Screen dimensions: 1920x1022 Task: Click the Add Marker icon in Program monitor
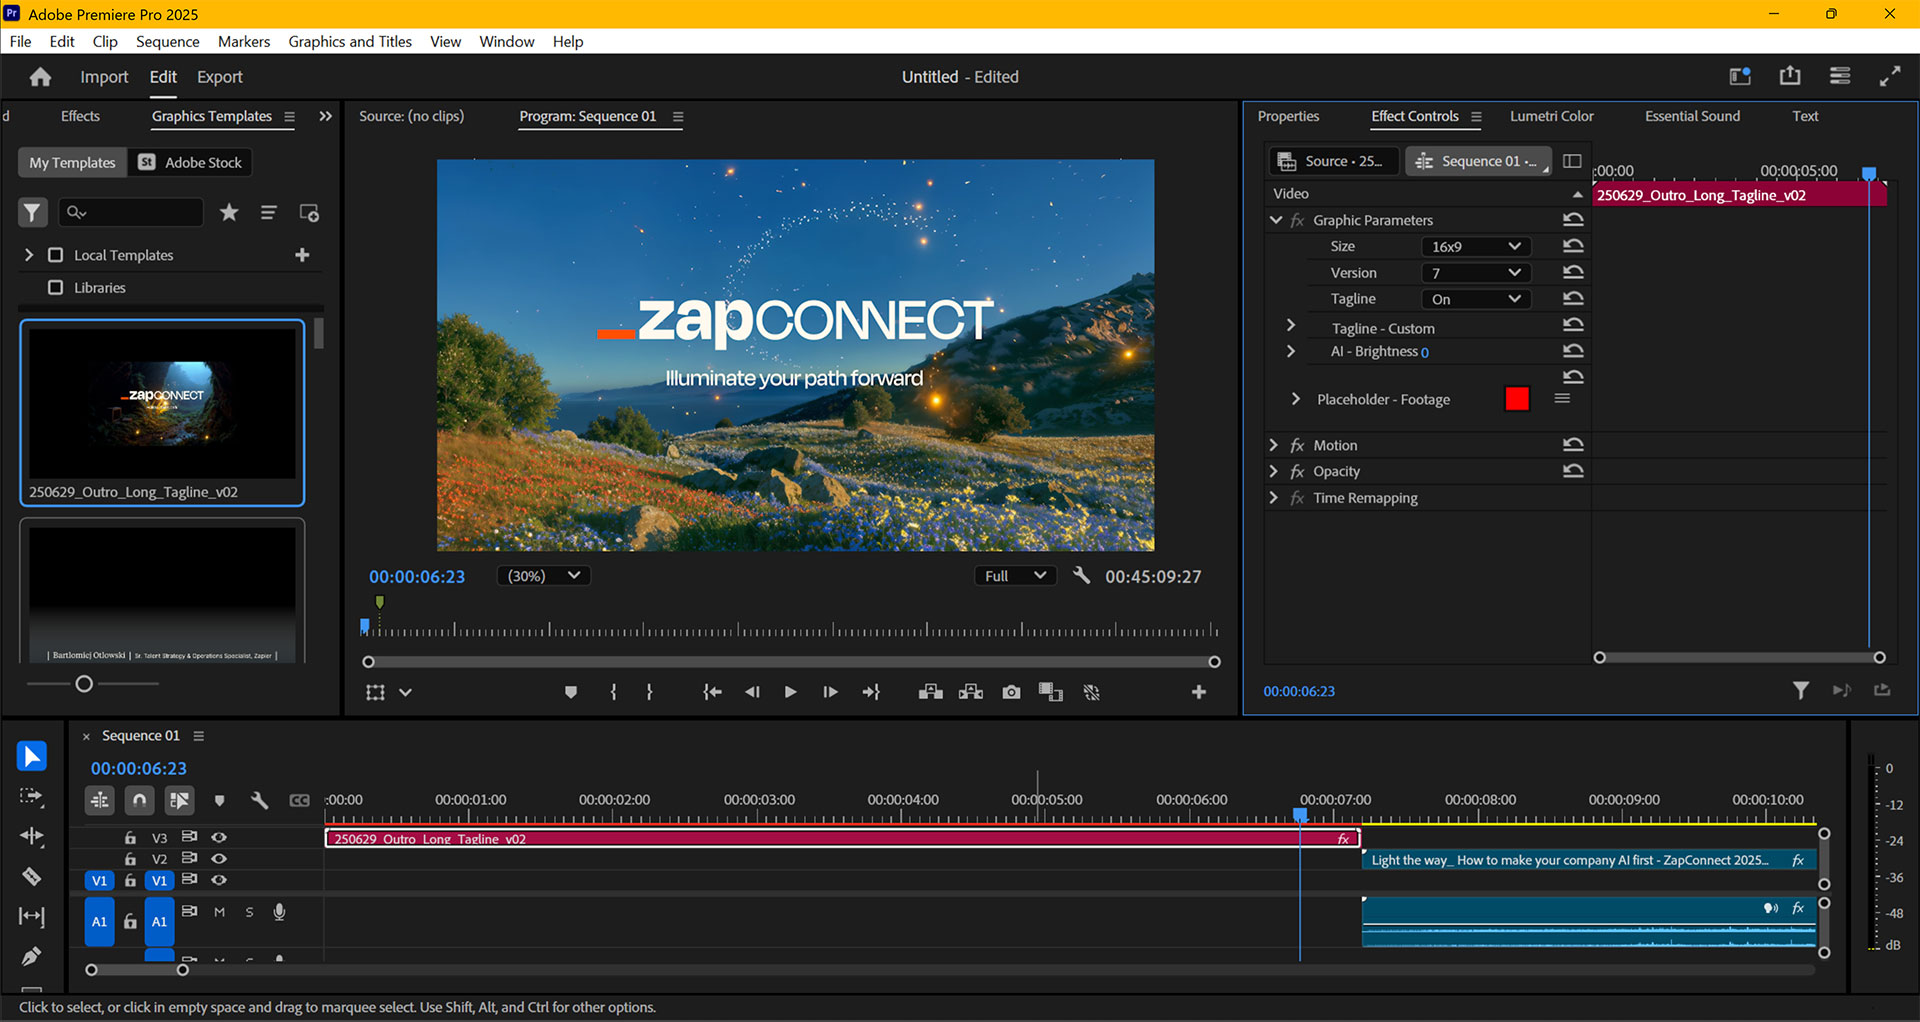coord(570,691)
